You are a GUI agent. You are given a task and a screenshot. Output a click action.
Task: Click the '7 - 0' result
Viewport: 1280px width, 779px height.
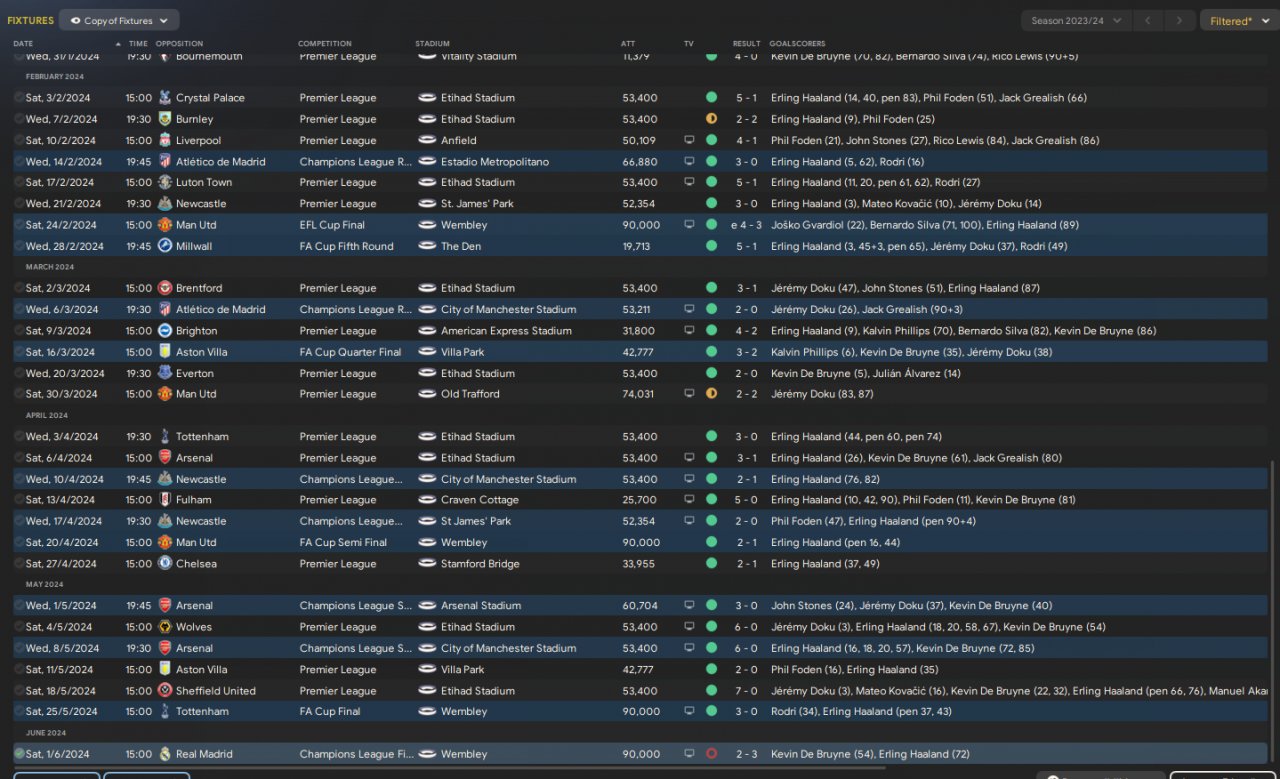click(x=747, y=691)
